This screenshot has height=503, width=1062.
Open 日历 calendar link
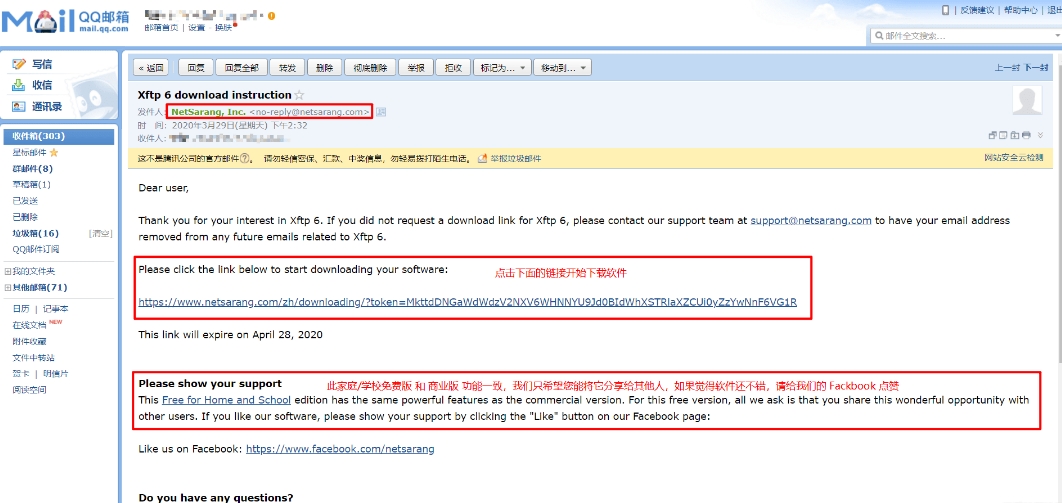click(x=21, y=309)
